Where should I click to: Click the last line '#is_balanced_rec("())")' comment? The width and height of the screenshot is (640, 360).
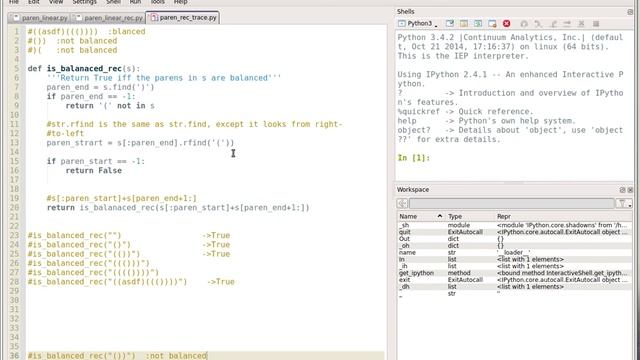point(81,356)
